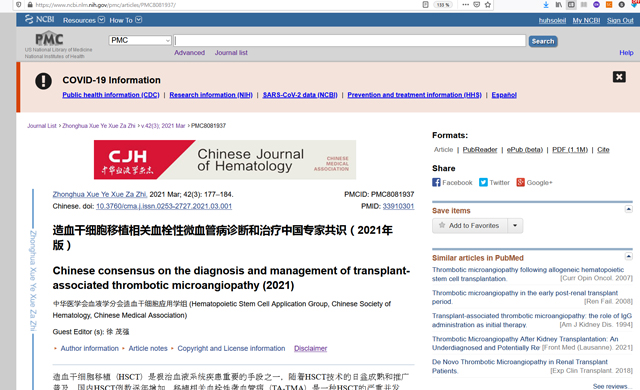
Task: Click the lock site security icon
Action: (30, 5)
